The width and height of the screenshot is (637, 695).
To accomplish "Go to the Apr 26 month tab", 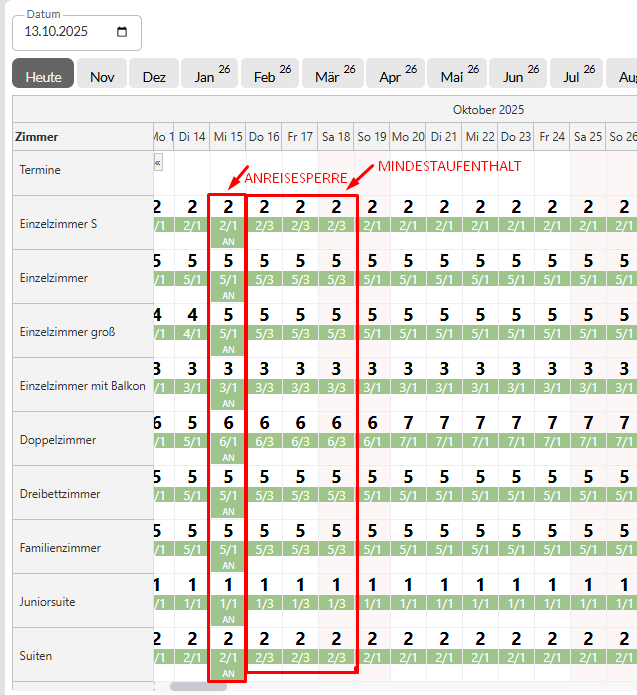I will tap(395, 76).
